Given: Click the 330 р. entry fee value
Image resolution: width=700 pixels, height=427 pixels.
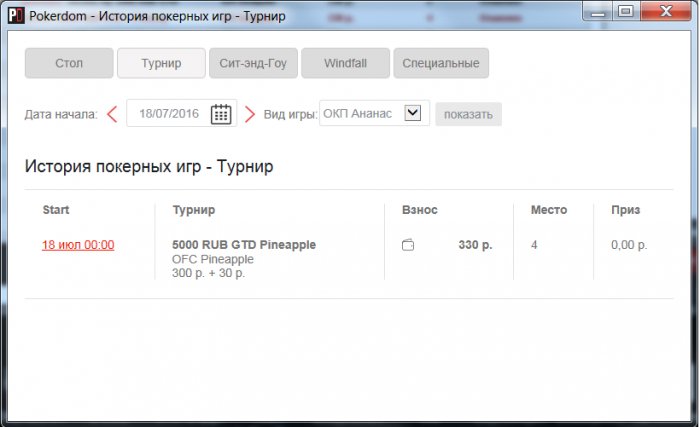Looking at the screenshot, I should click(475, 245).
